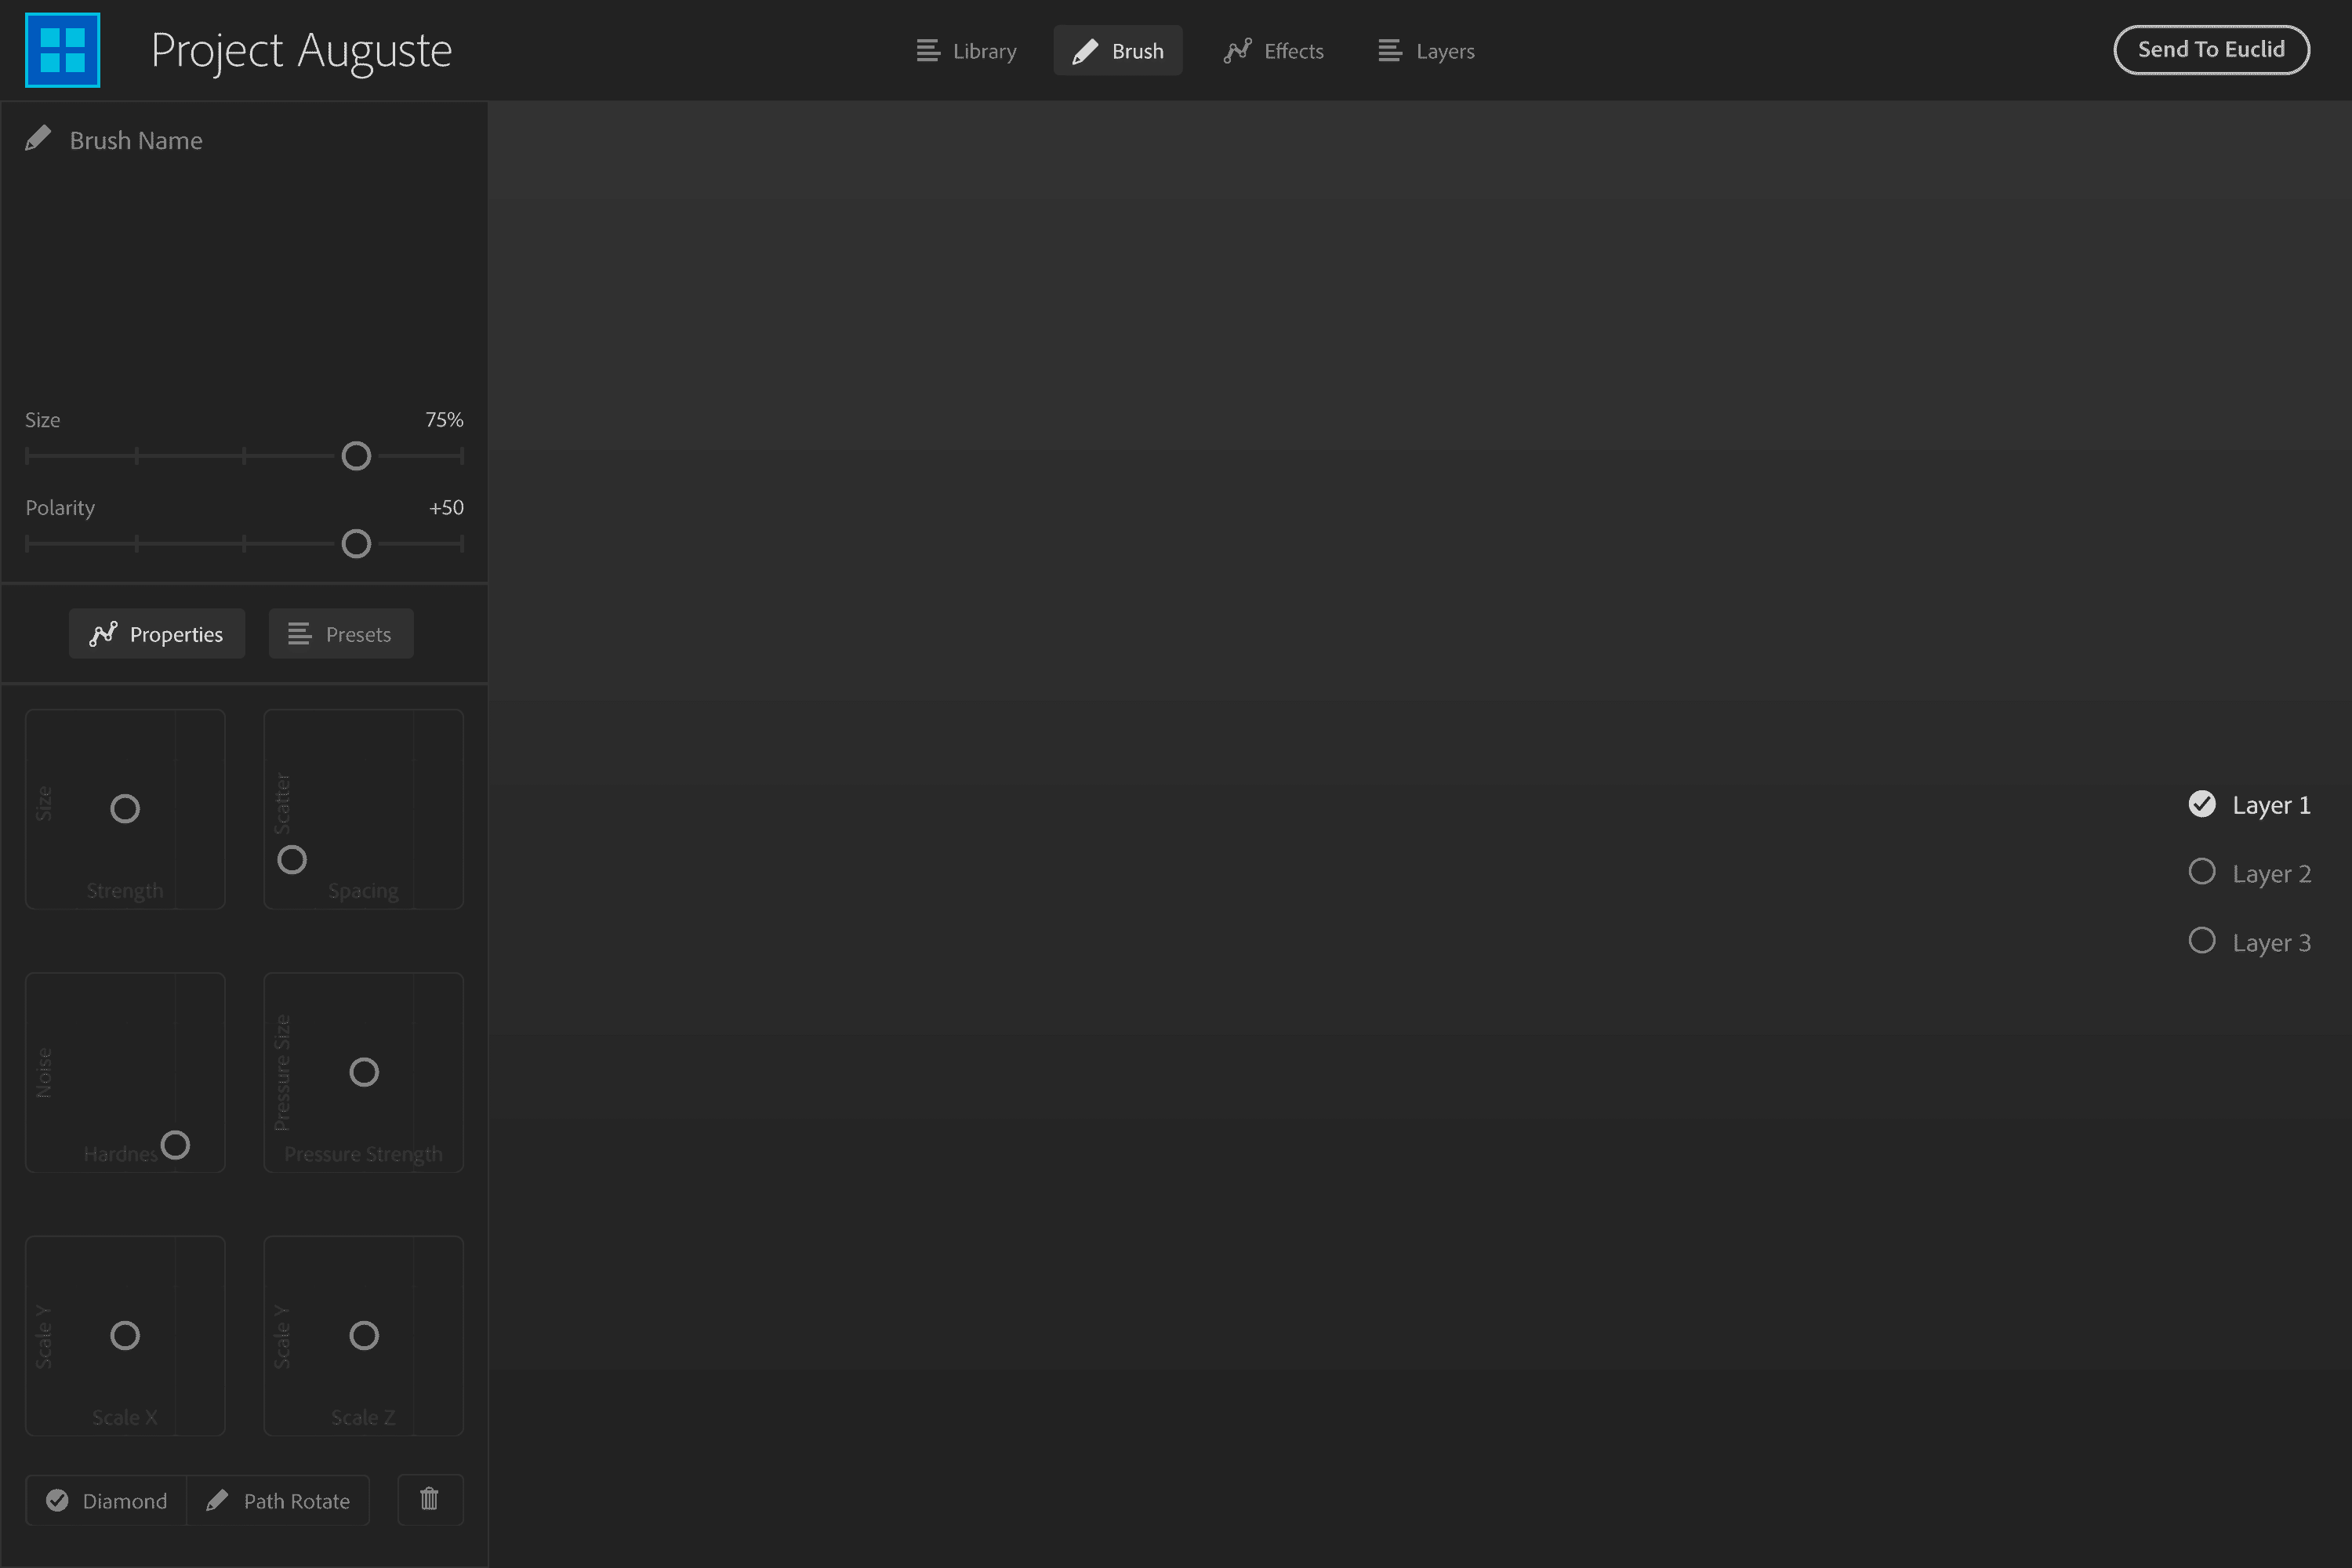Screen dimensions: 2352x1568
Task: Click the pencil icon next to Brush Name
Action: pos(38,137)
